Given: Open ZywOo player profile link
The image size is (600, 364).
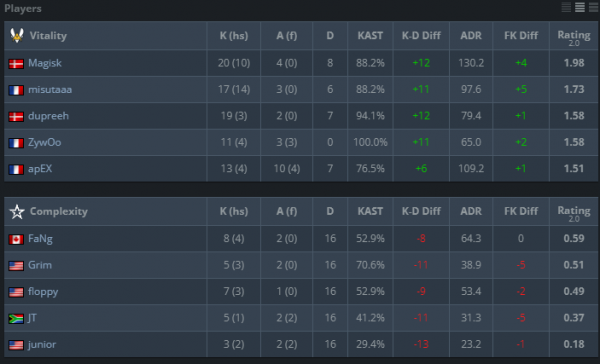Looking at the screenshot, I should [44, 142].
